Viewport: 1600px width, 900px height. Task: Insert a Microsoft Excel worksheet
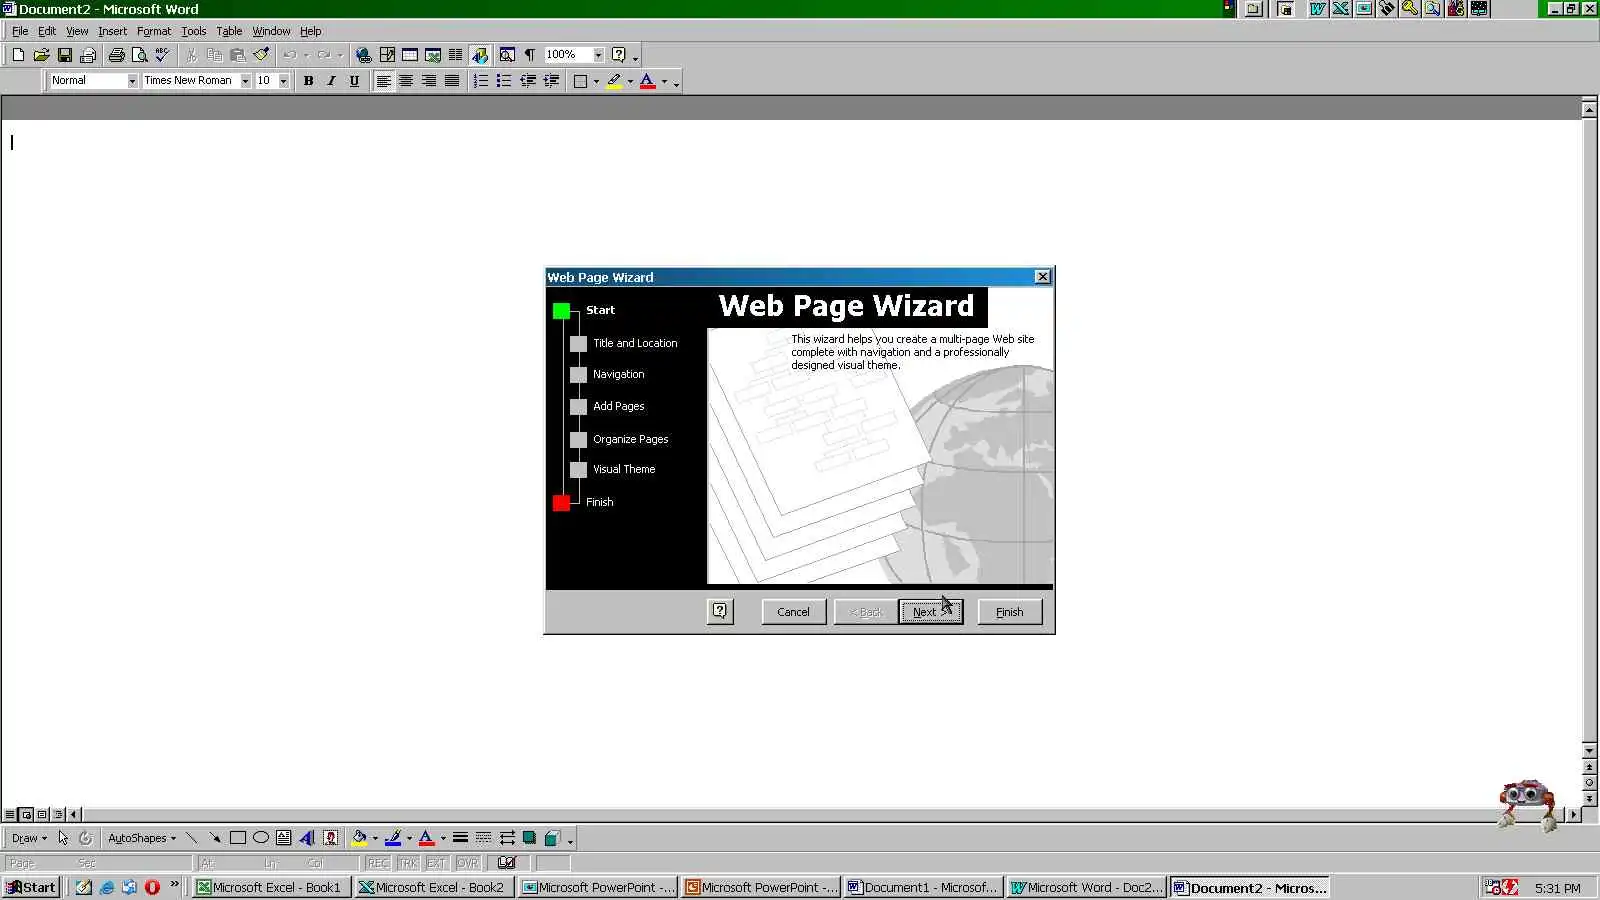pyautogui.click(x=433, y=55)
